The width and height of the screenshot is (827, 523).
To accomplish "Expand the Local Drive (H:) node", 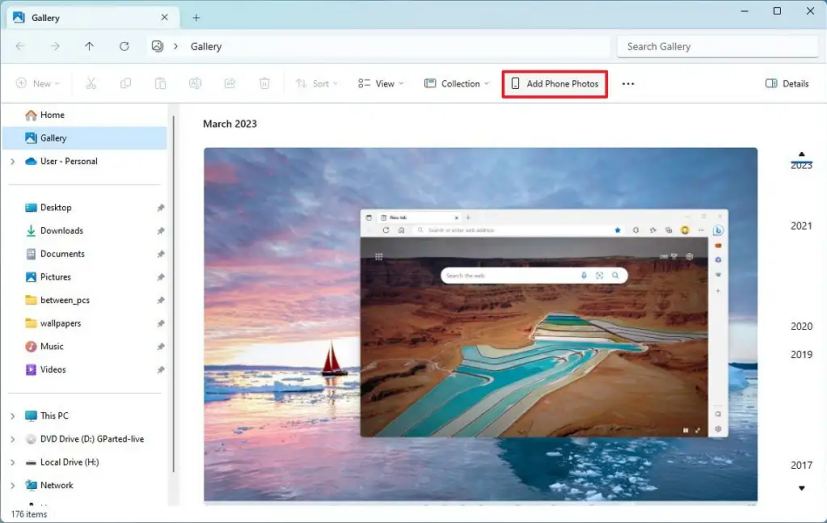I will [13, 462].
